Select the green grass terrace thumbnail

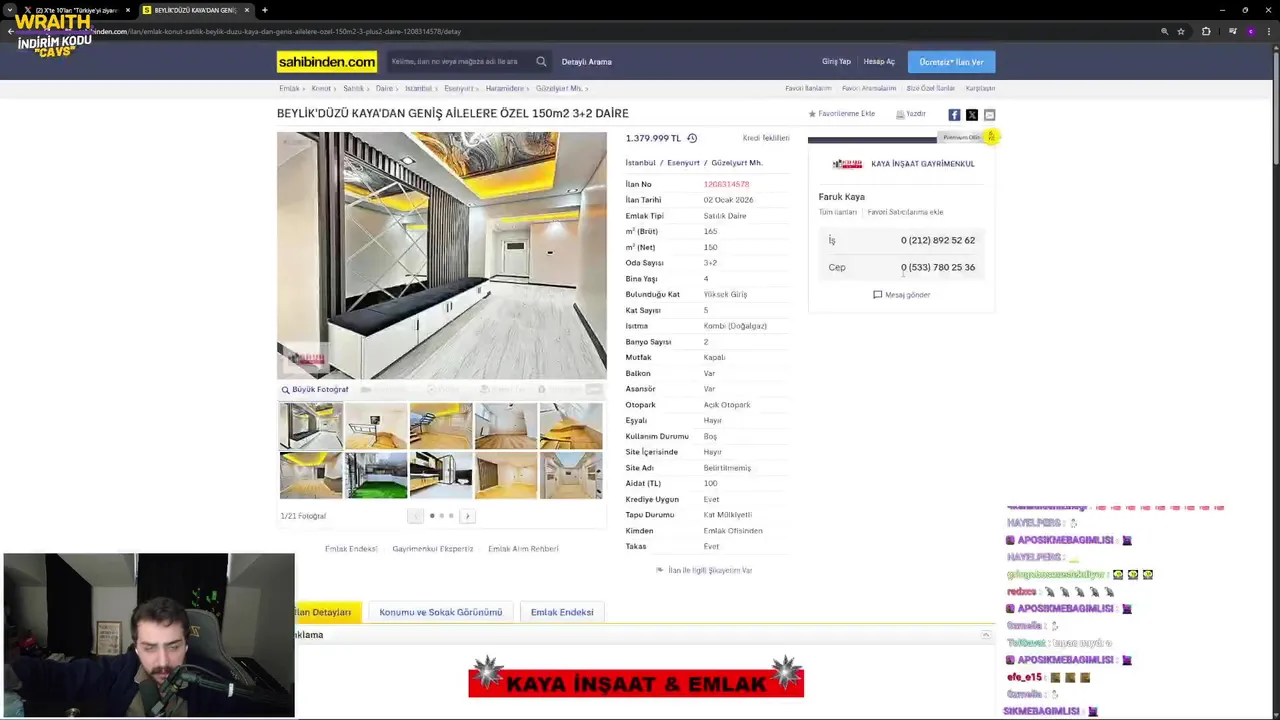376,475
